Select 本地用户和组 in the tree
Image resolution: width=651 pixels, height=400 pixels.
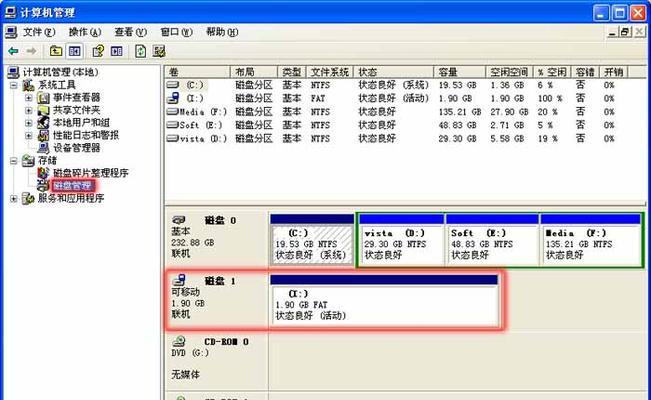pos(81,123)
